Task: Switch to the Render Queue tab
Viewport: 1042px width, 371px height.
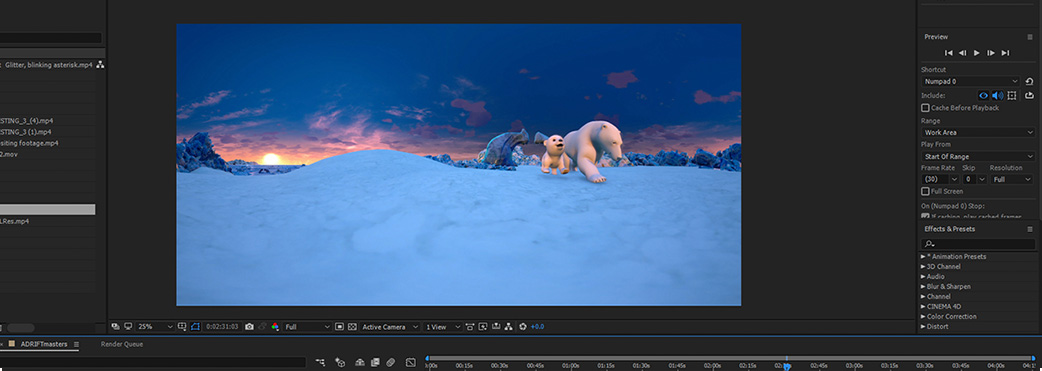Action: (122, 344)
